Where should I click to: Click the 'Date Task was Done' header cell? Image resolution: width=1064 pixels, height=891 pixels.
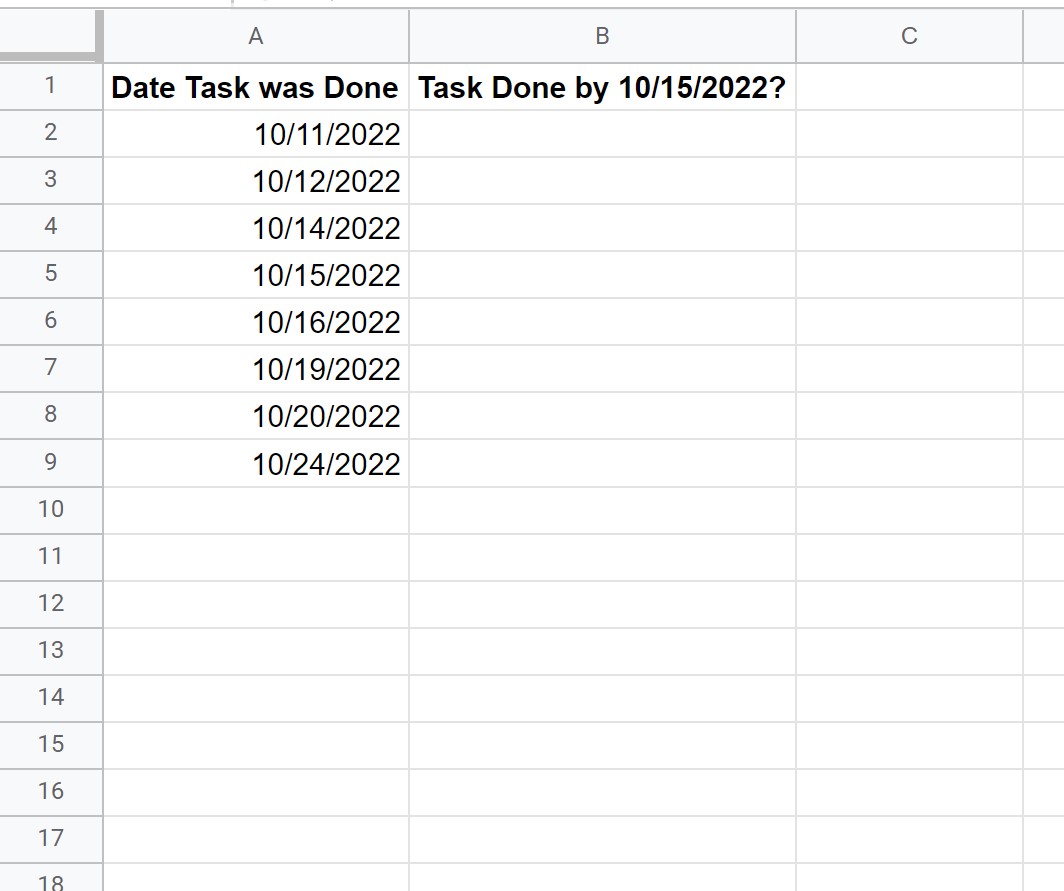[x=256, y=87]
